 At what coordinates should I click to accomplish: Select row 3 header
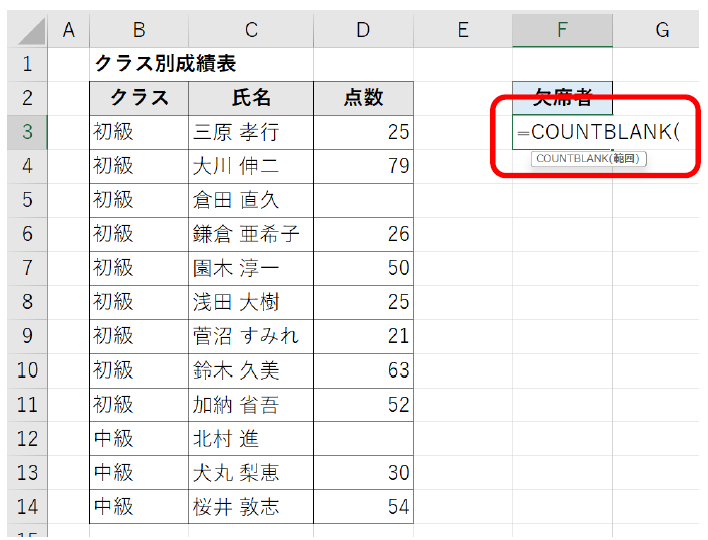[x=27, y=132]
